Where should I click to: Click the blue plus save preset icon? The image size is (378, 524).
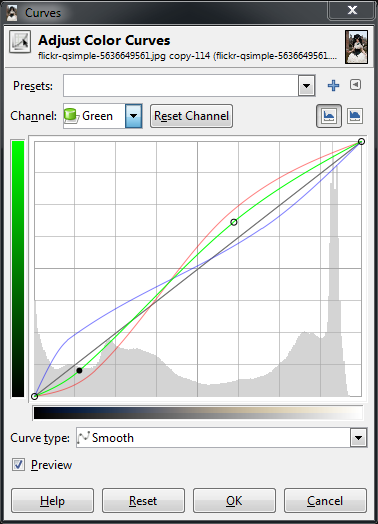pyautogui.click(x=333, y=86)
